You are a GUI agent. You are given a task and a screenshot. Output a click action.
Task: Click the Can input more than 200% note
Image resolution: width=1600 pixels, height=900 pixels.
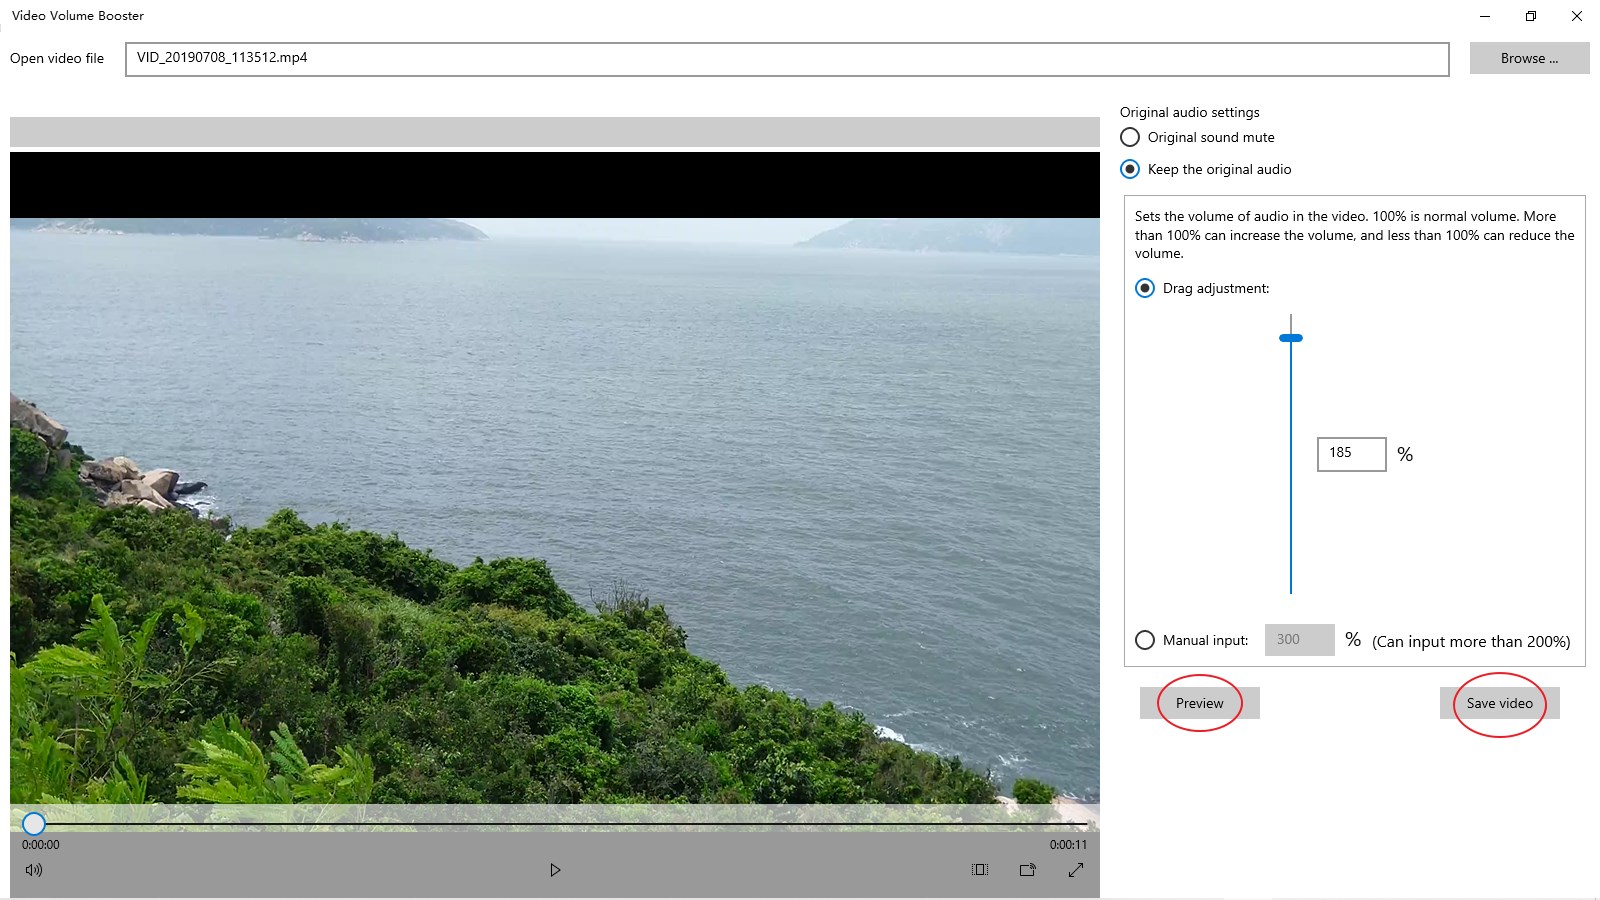[1471, 642]
